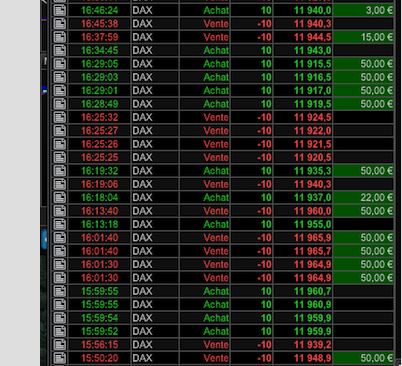
Task: Open order ticket icon for 16:29:05 trade
Action: click(60, 64)
